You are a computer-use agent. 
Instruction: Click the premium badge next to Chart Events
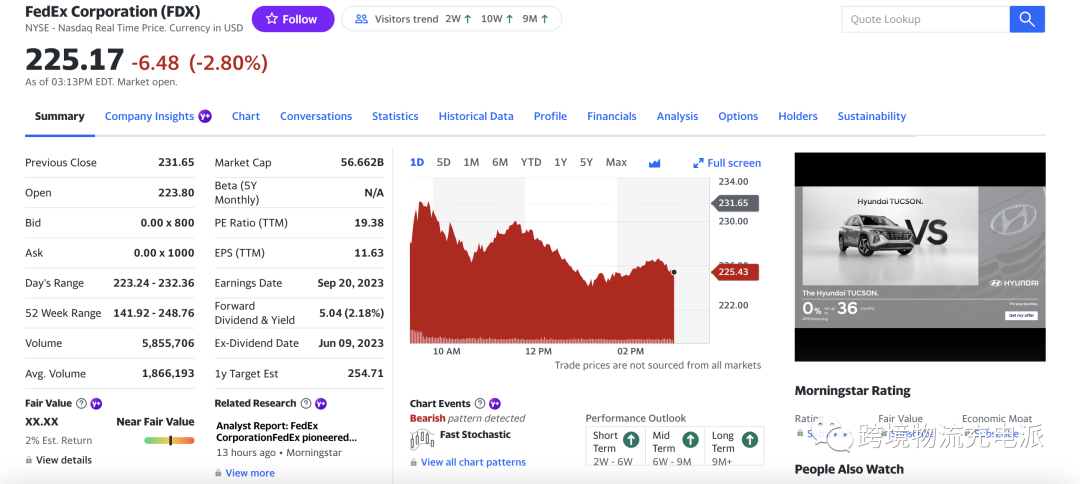click(x=495, y=403)
